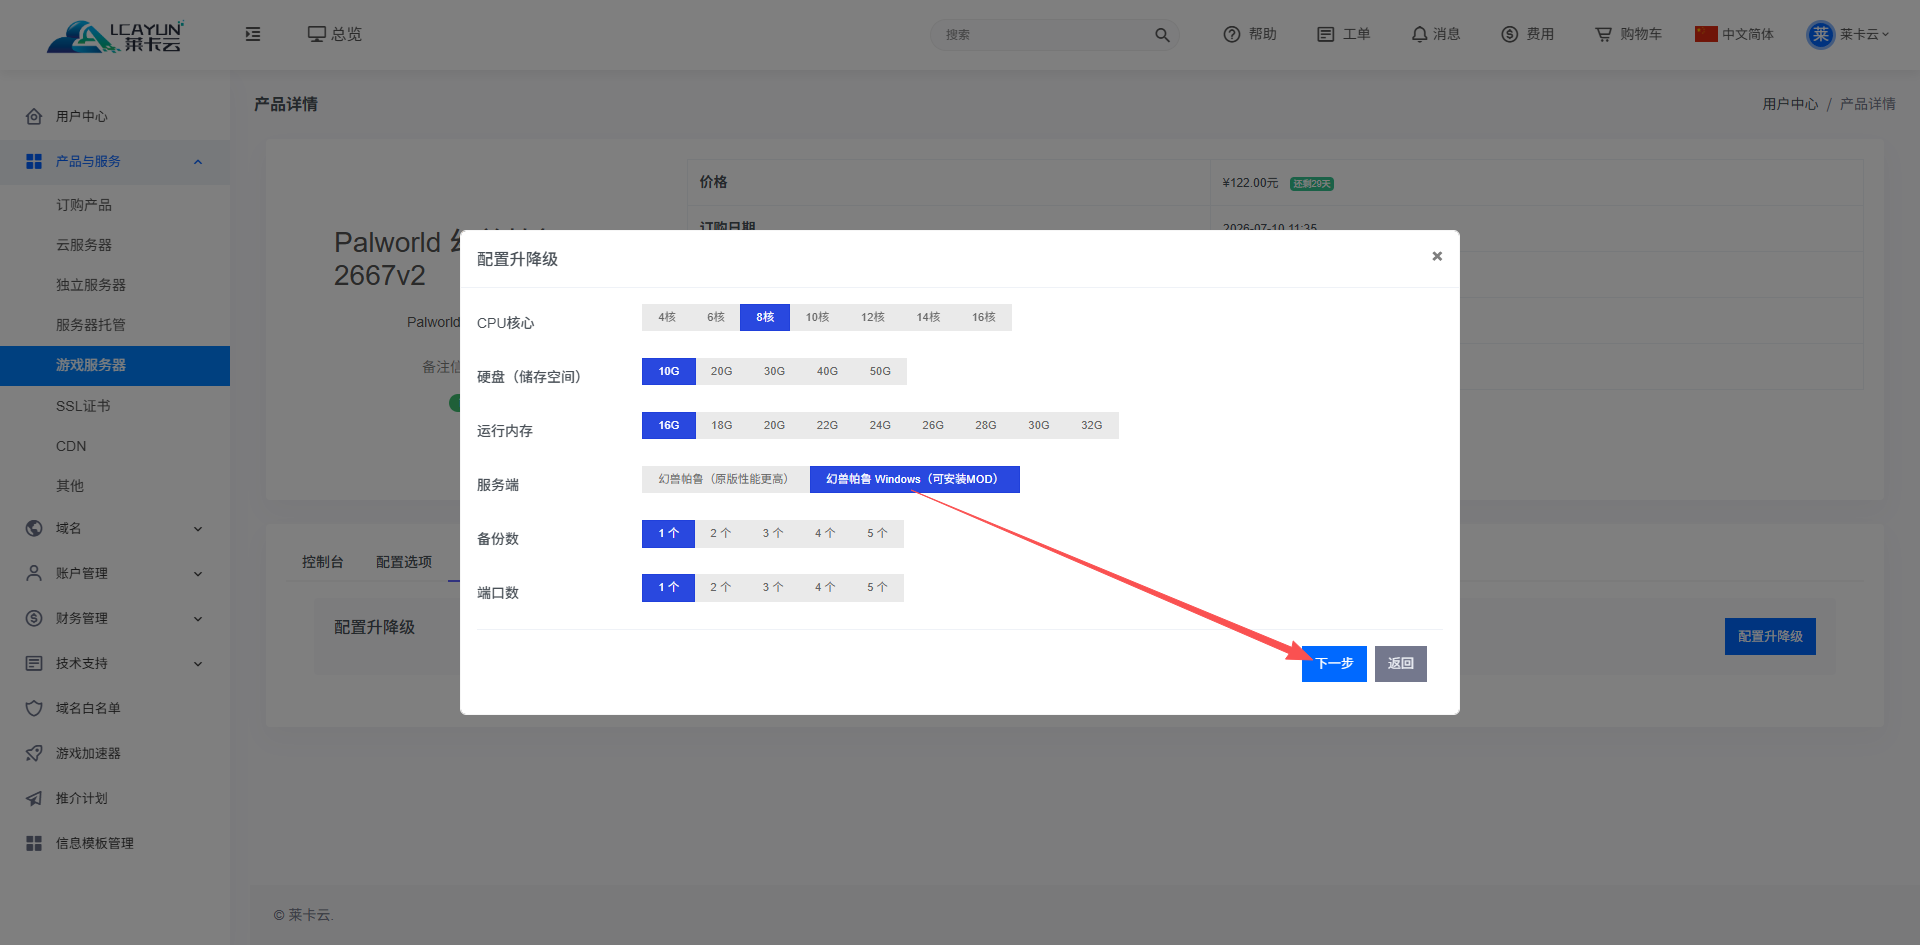Select 32G running memory option
This screenshot has height=945, width=1920.
tap(1091, 425)
